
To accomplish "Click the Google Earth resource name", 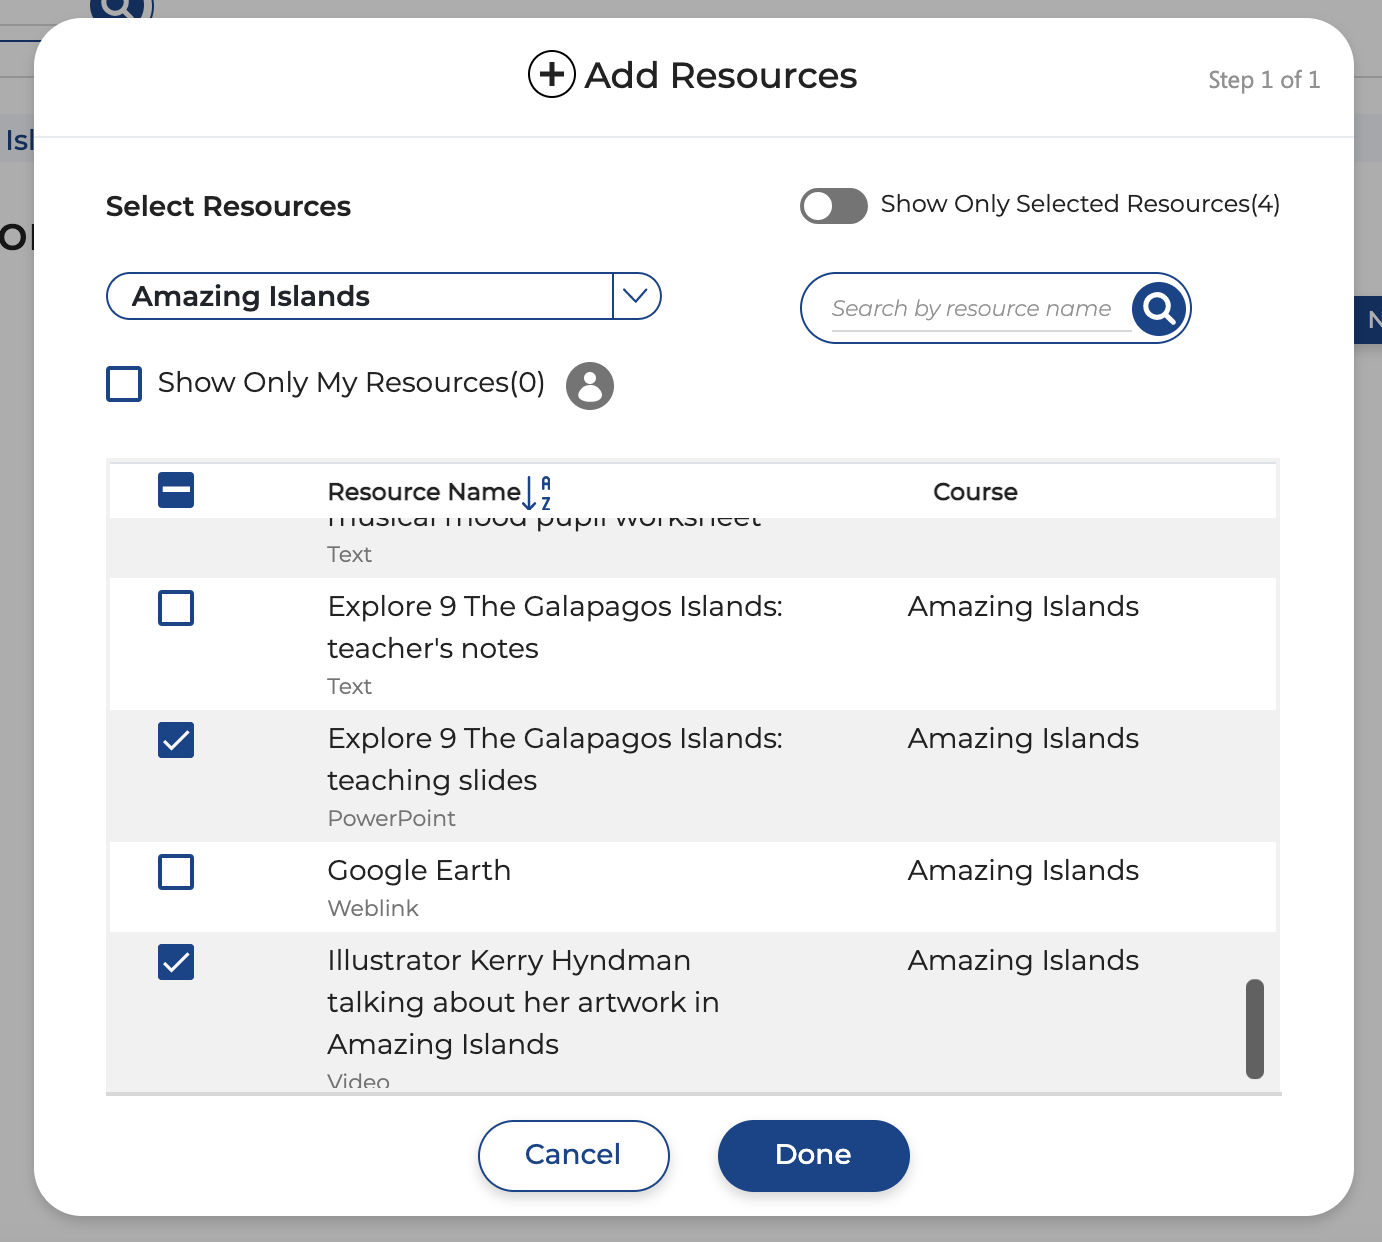I will pyautogui.click(x=419, y=871).
